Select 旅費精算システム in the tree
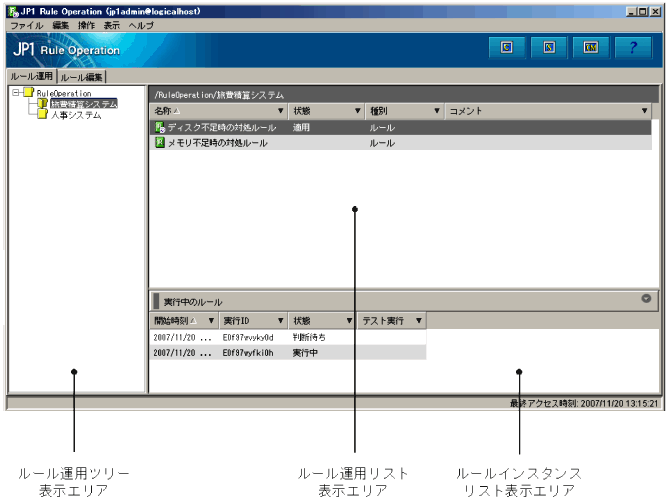668x503 pixels. 84,103
